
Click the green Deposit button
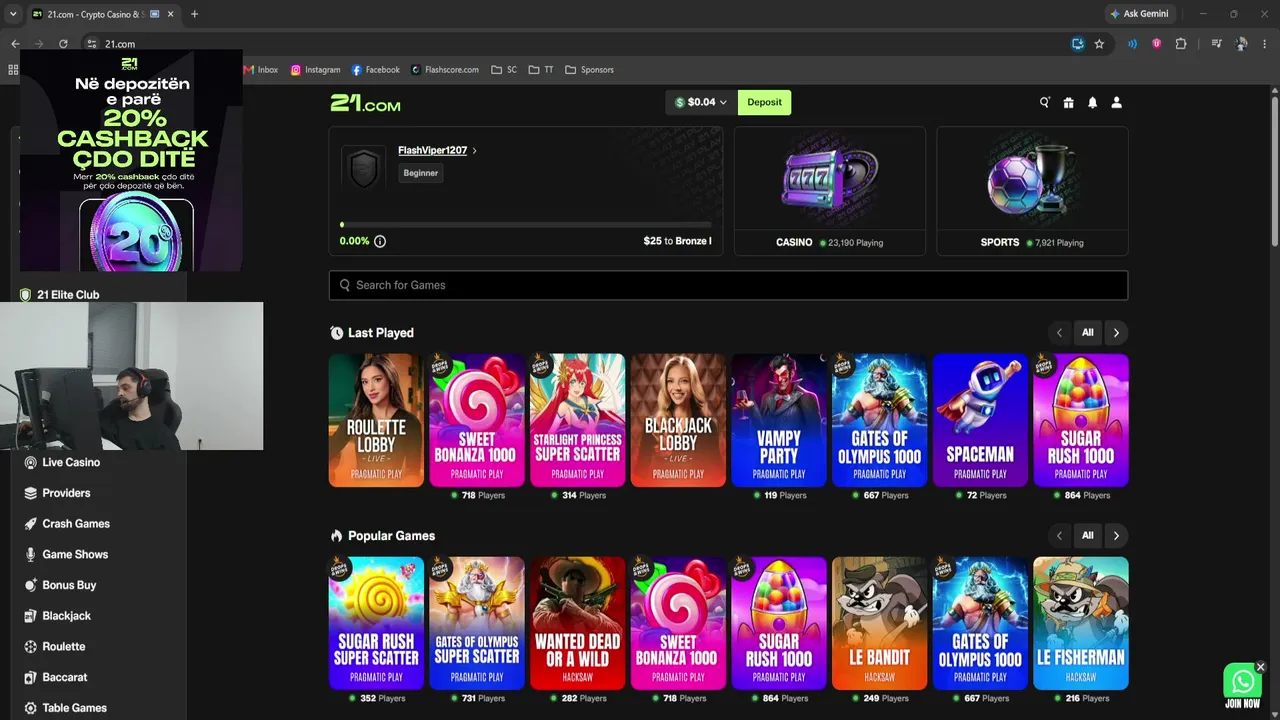(764, 102)
